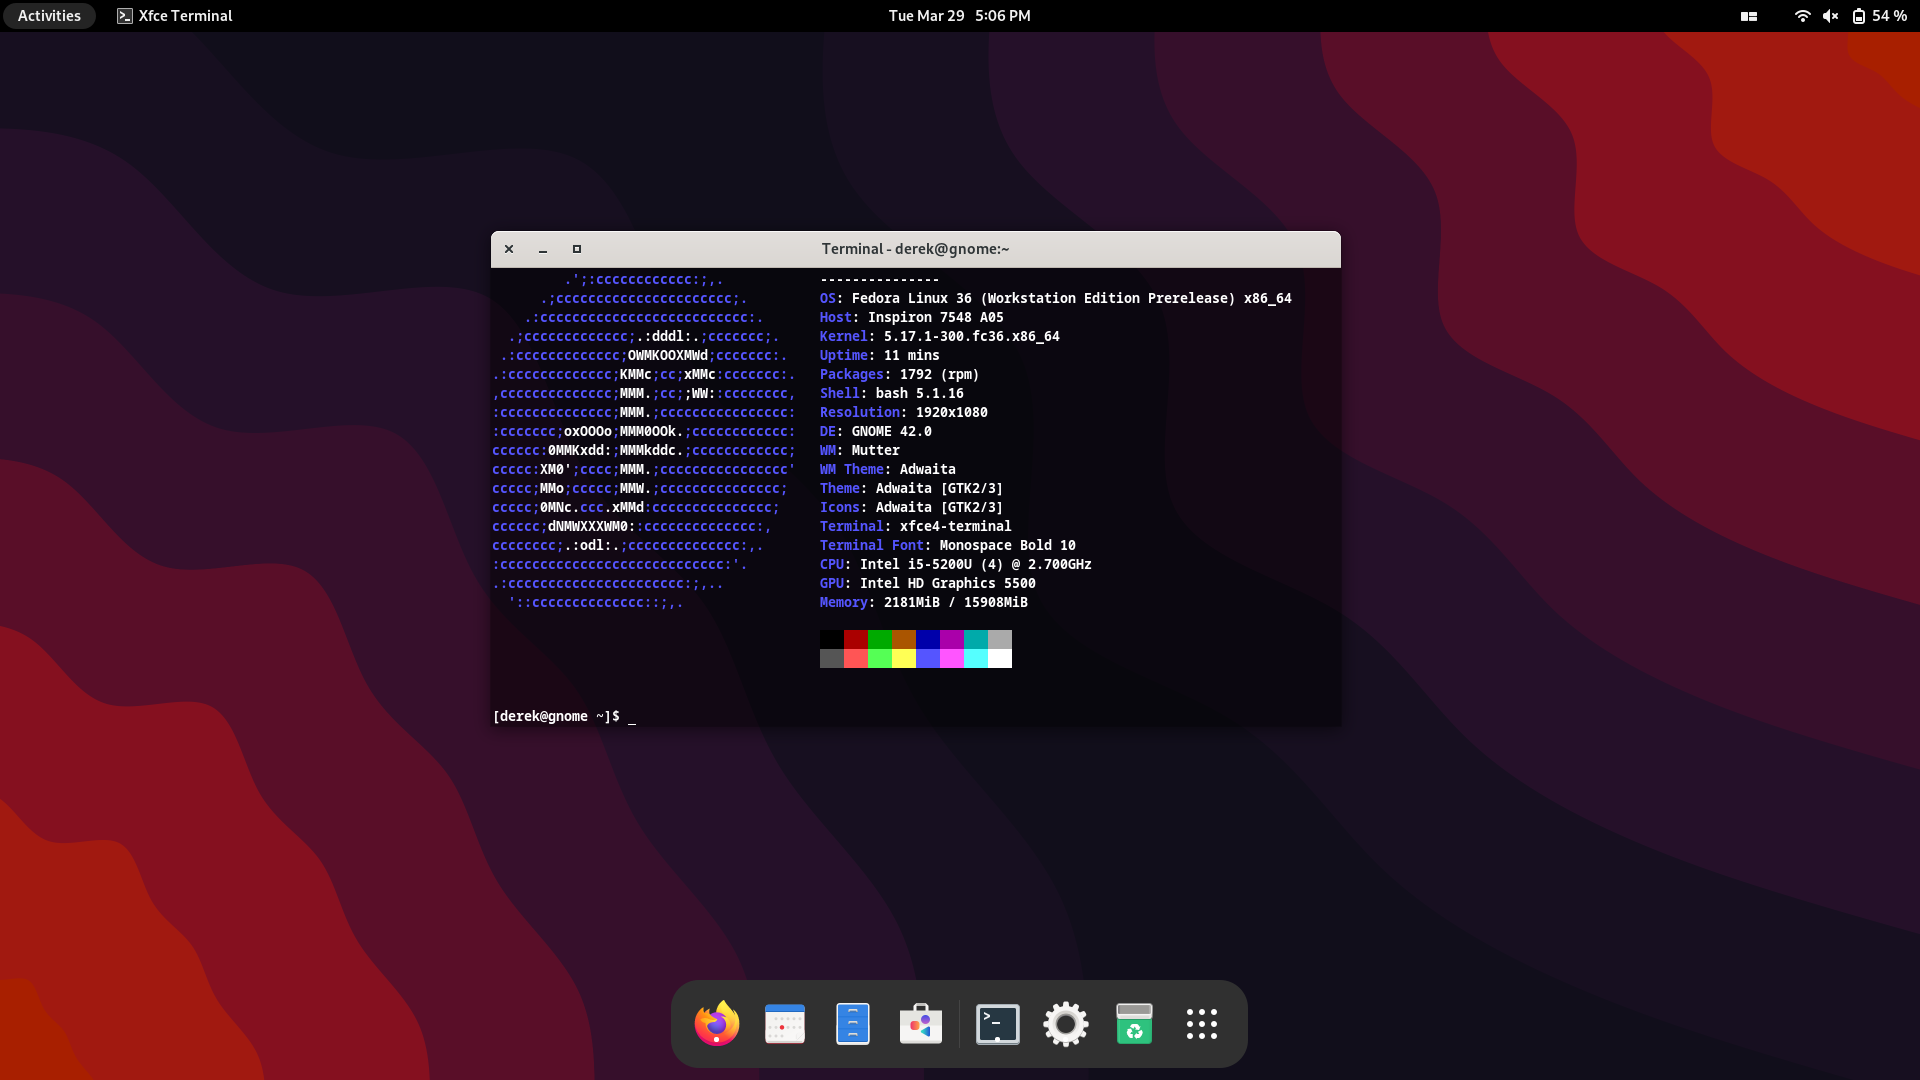This screenshot has height=1080, width=1920.
Task: Click the white color block
Action: click(x=1000, y=658)
